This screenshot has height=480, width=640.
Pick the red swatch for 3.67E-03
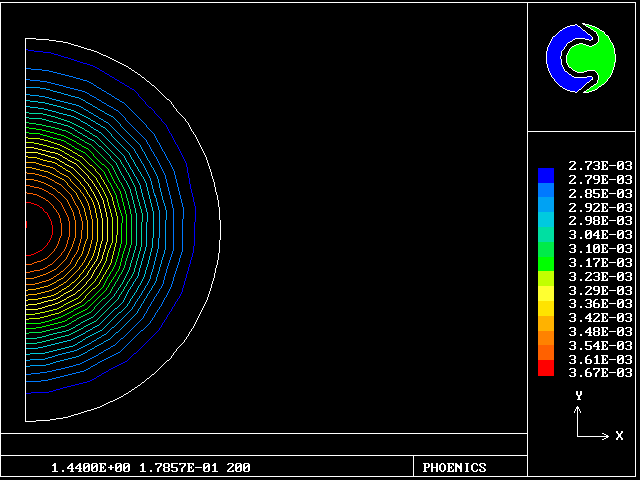point(545,370)
